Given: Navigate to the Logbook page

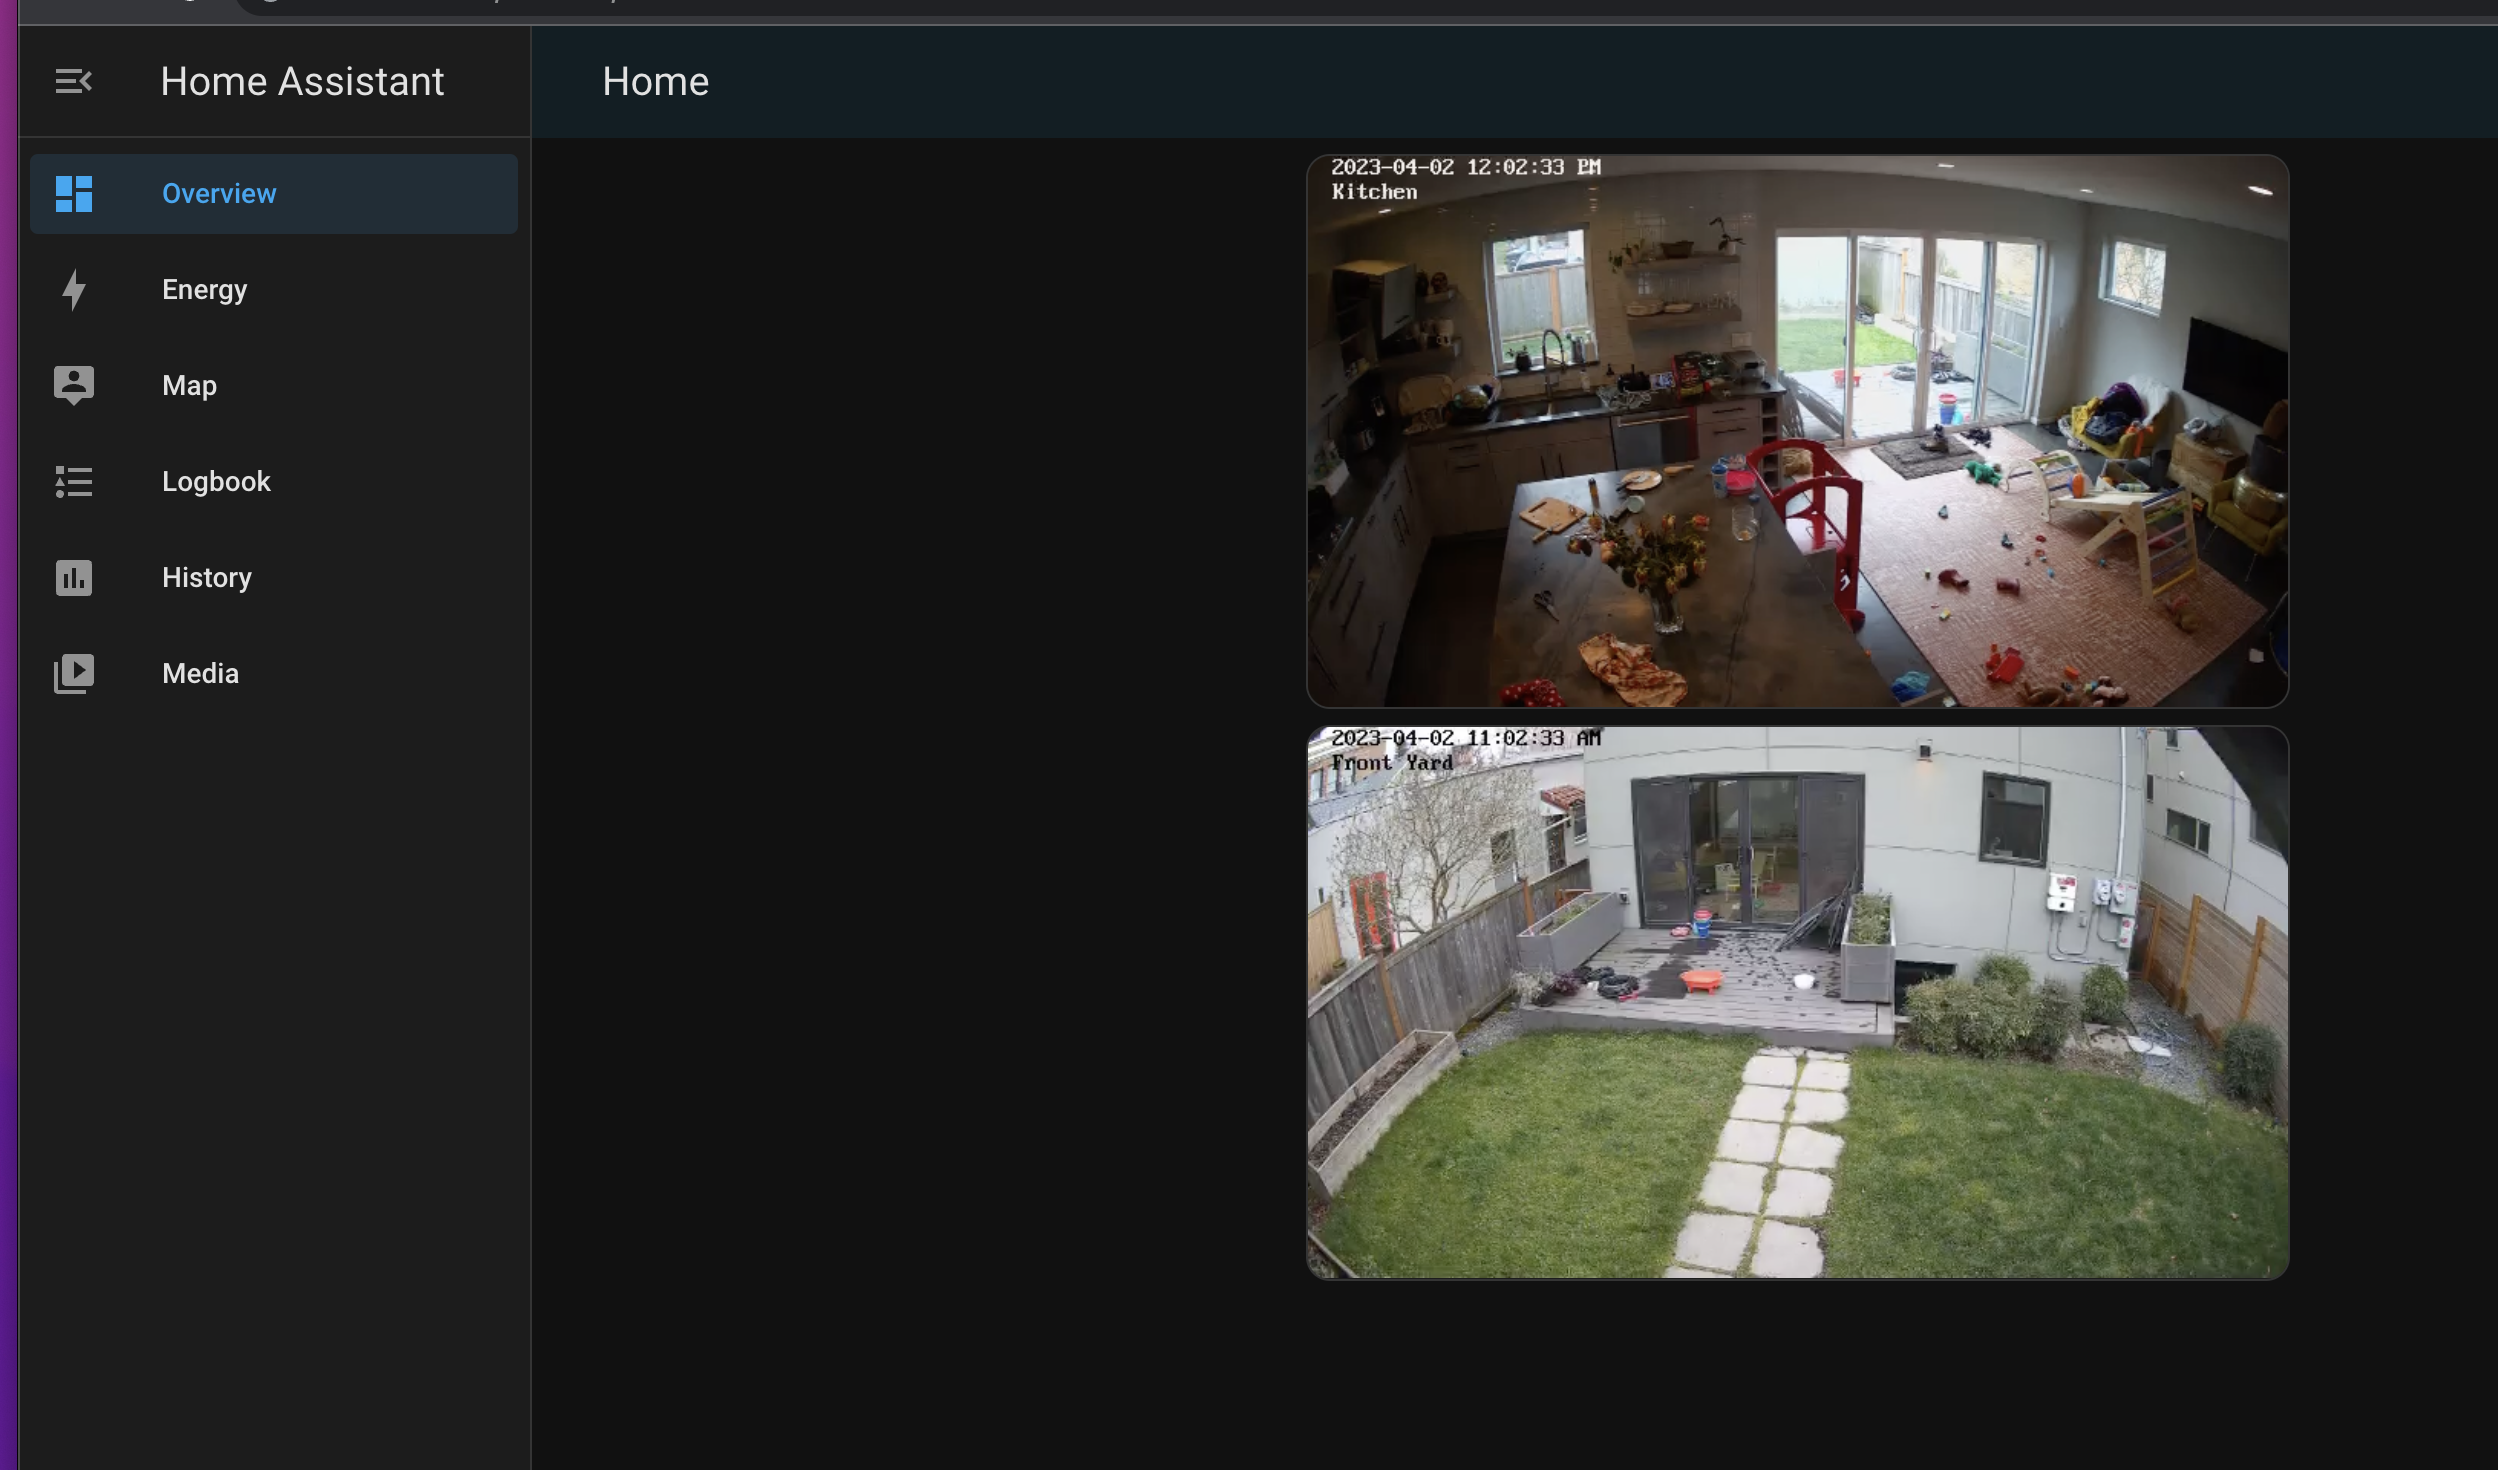Looking at the screenshot, I should pos(216,482).
